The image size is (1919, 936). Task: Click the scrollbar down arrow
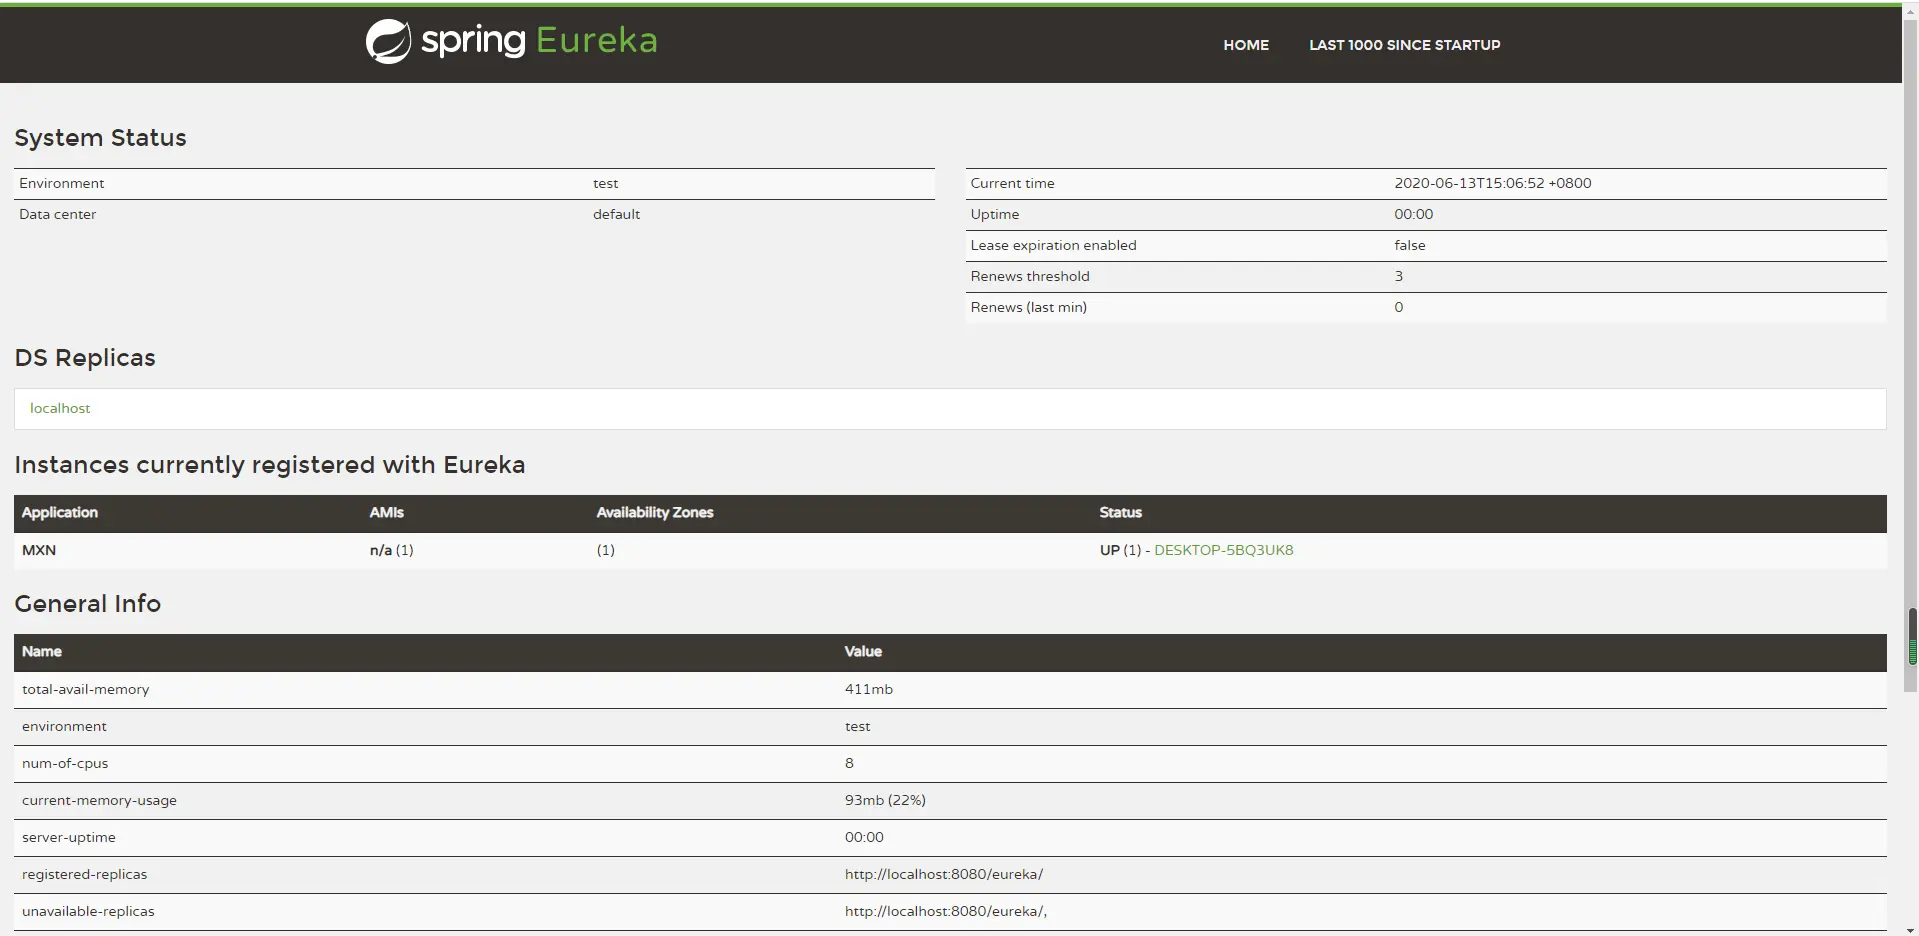coord(1912,930)
